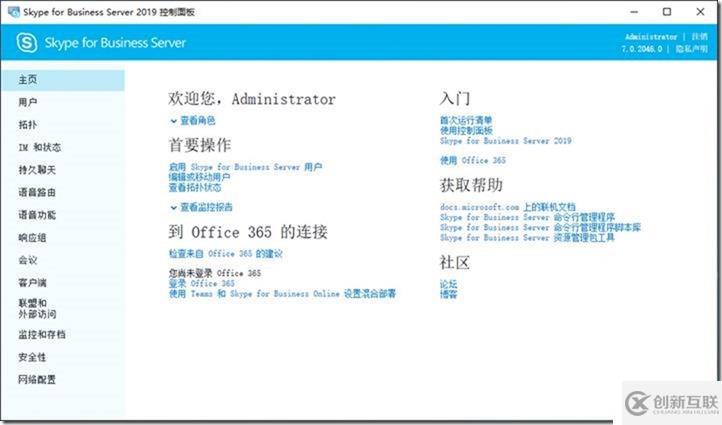Viewport: 722px width, 425px height.
Task: Expand the 查看监控报告 section
Action: click(x=201, y=207)
